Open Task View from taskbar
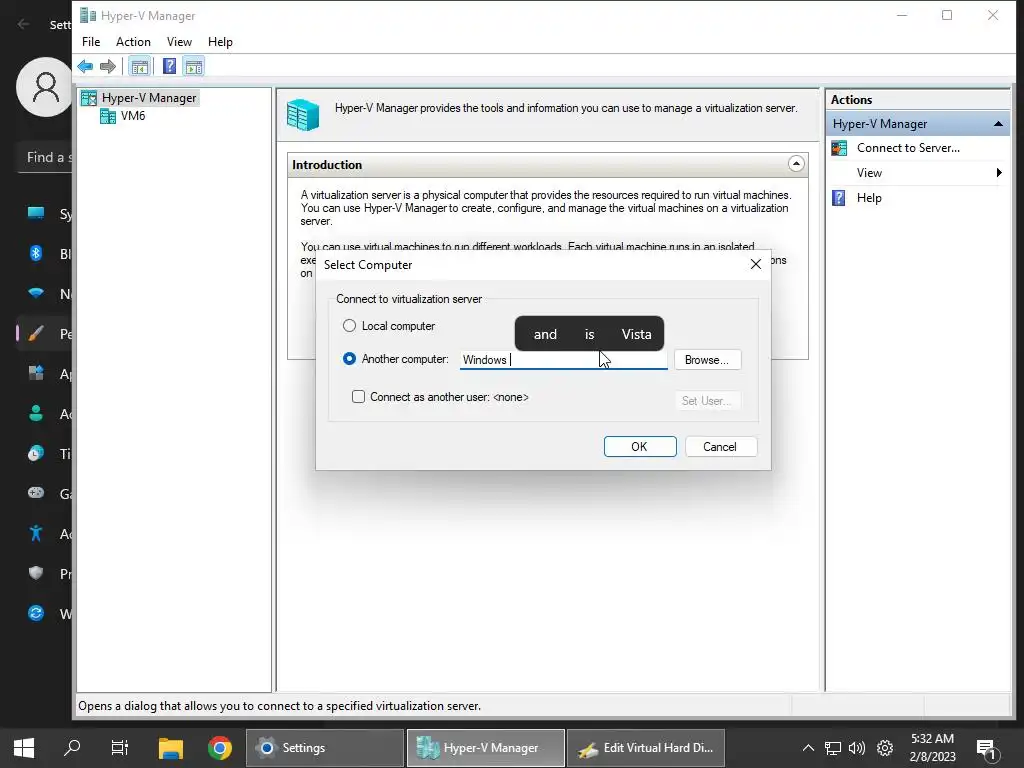The width and height of the screenshot is (1024, 768). tap(120, 748)
